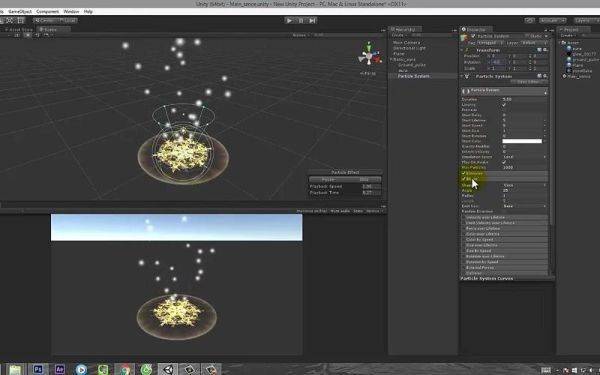The image size is (600, 375).
Task: Select the Main_scene asset in Project
Action: (x=576, y=76)
